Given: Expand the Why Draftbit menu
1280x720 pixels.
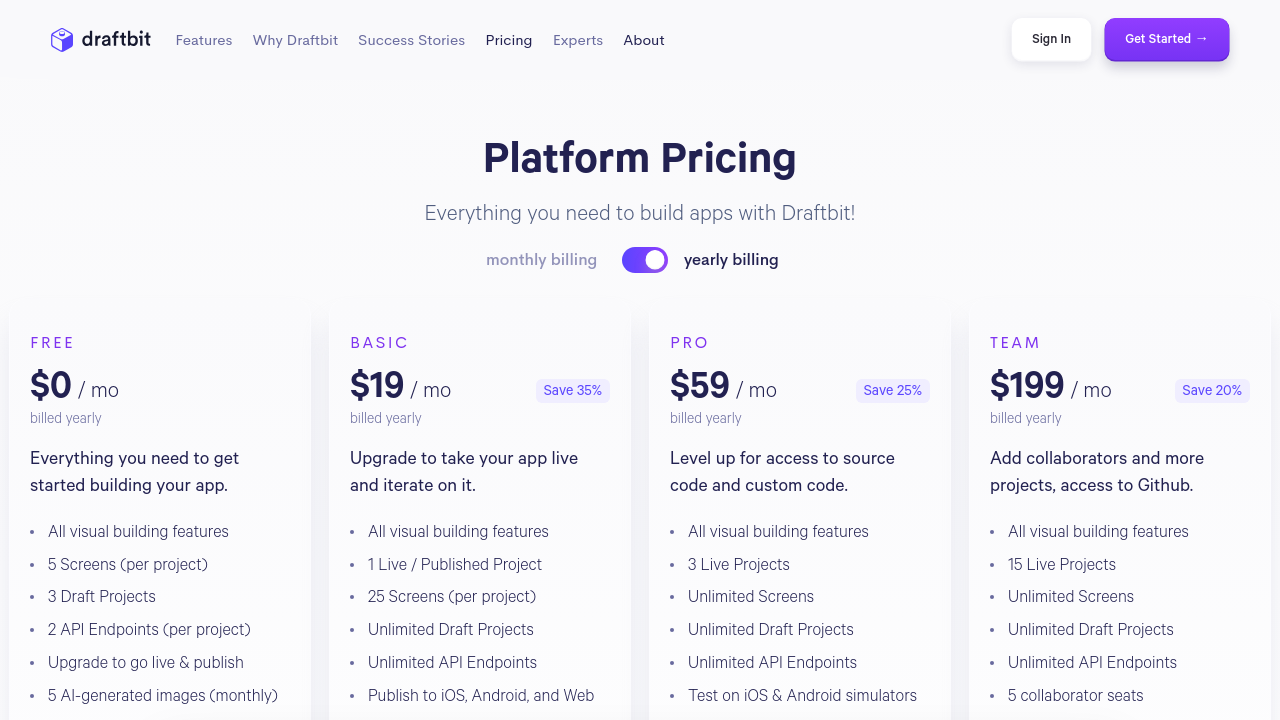Looking at the screenshot, I should tap(295, 41).
